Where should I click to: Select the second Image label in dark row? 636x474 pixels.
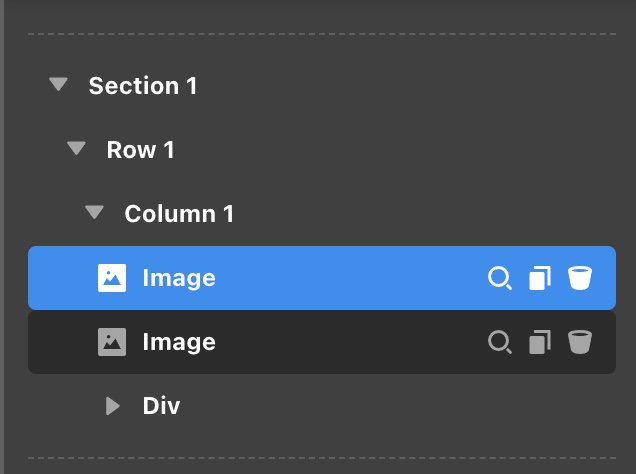[x=179, y=342]
